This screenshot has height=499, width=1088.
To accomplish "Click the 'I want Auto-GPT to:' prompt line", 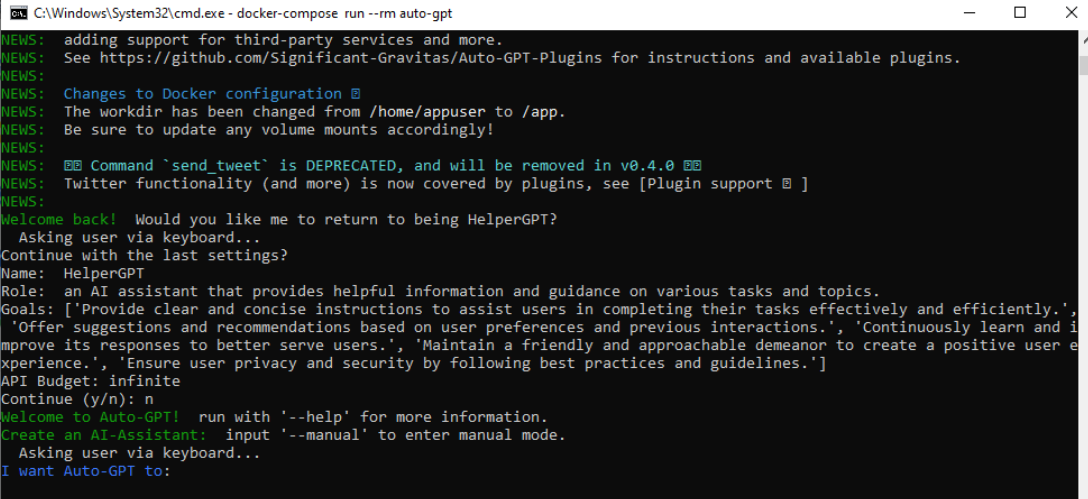I will [85, 471].
